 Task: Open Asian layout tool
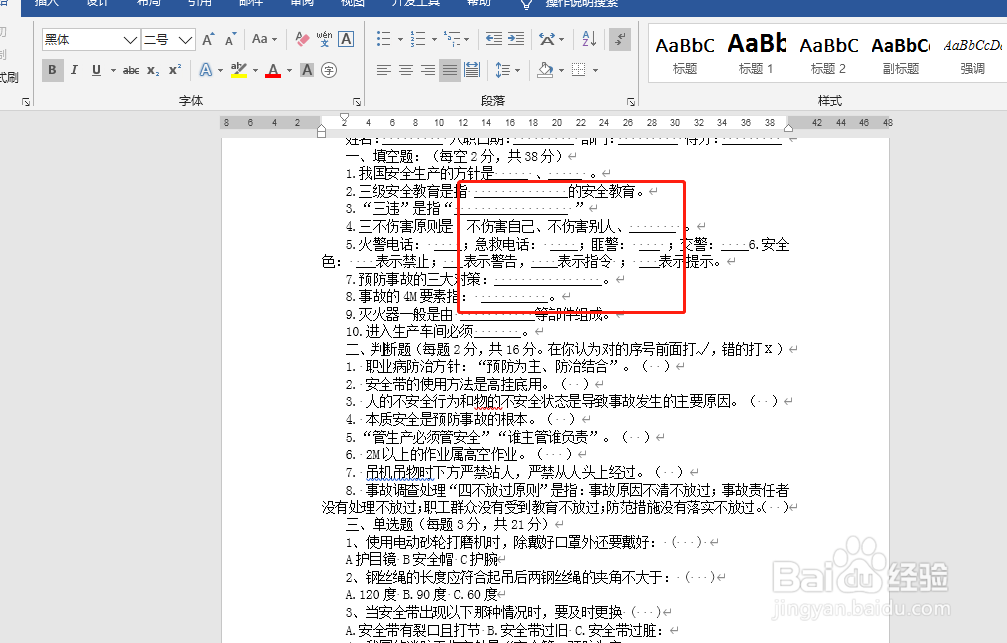pyautogui.click(x=547, y=39)
